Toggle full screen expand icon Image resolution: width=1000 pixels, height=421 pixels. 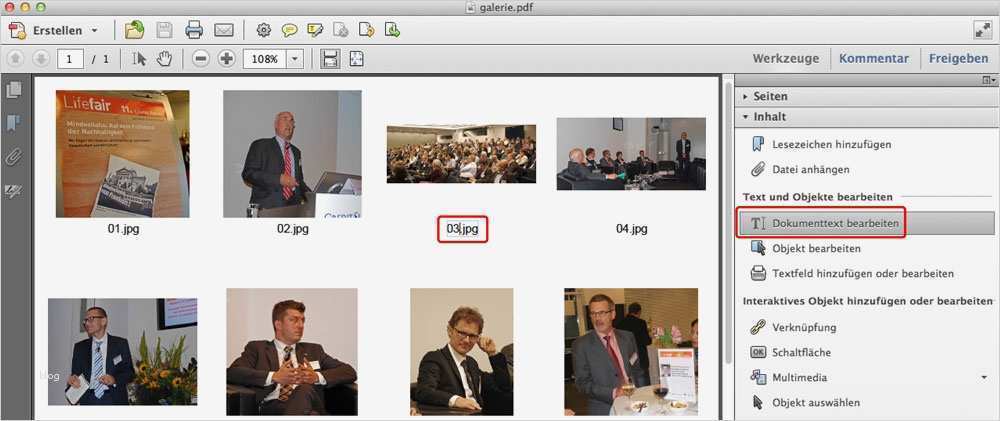(982, 30)
